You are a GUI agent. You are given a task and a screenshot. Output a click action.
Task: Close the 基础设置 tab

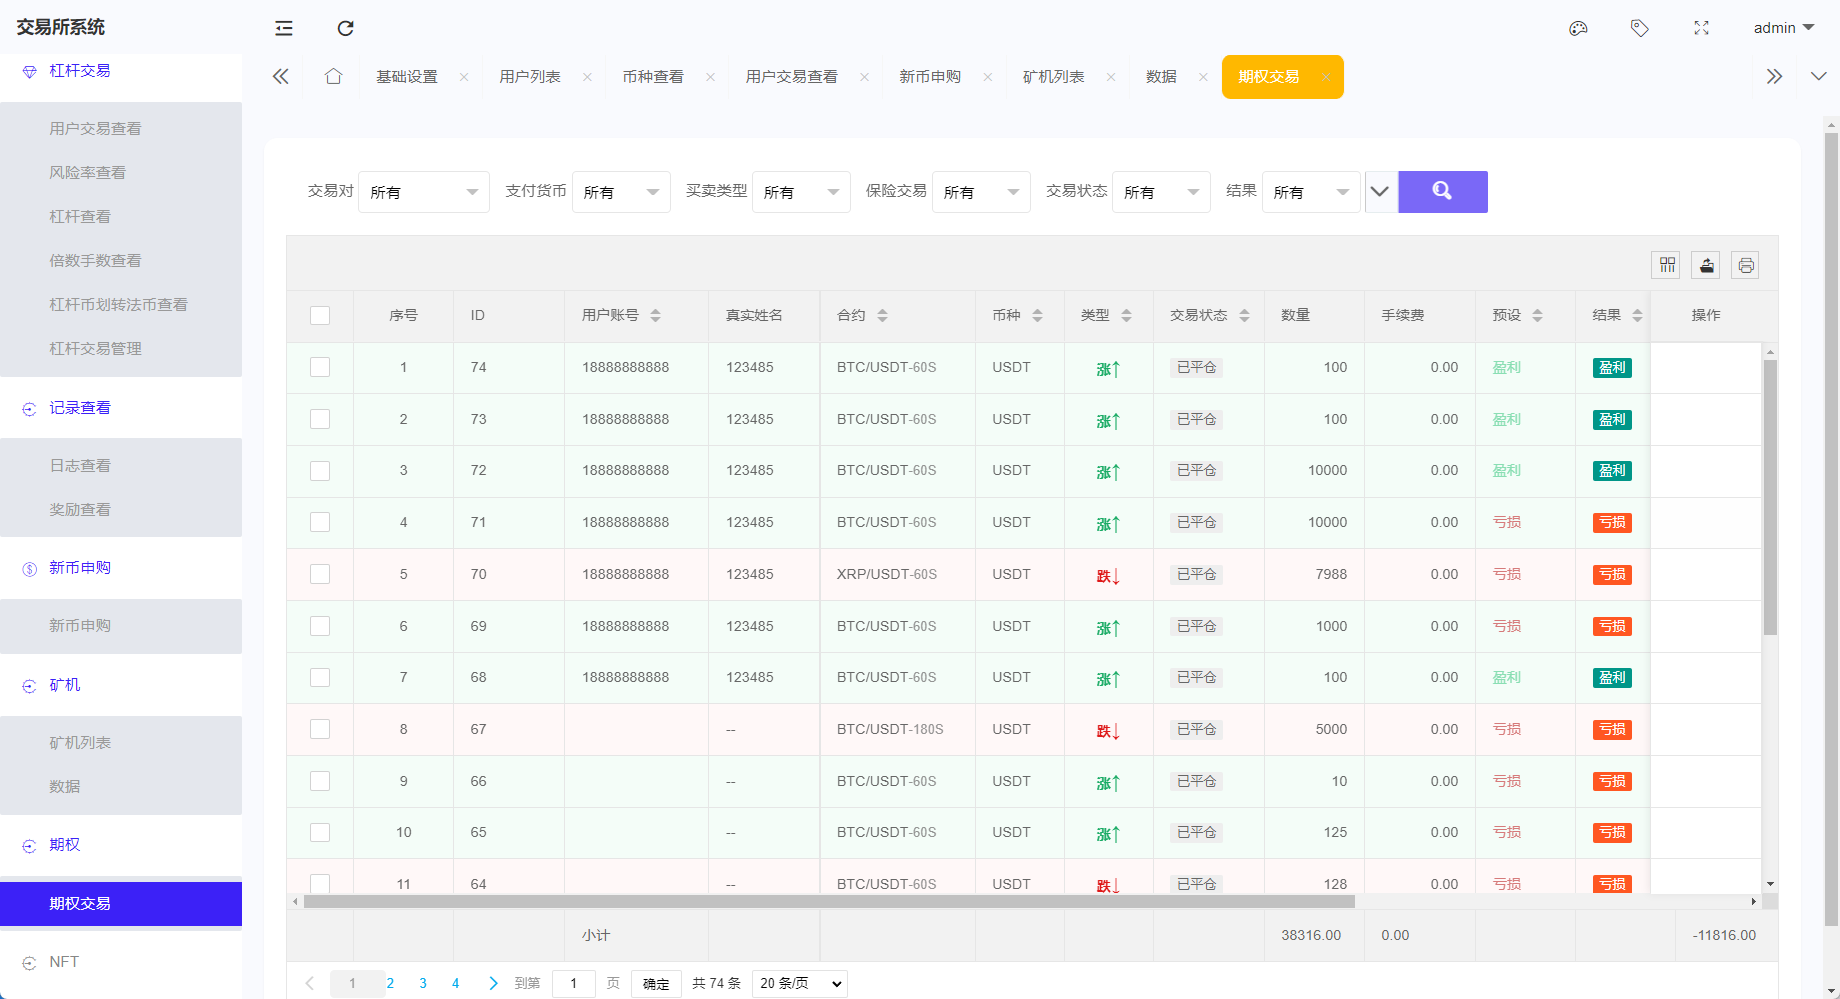click(x=464, y=77)
